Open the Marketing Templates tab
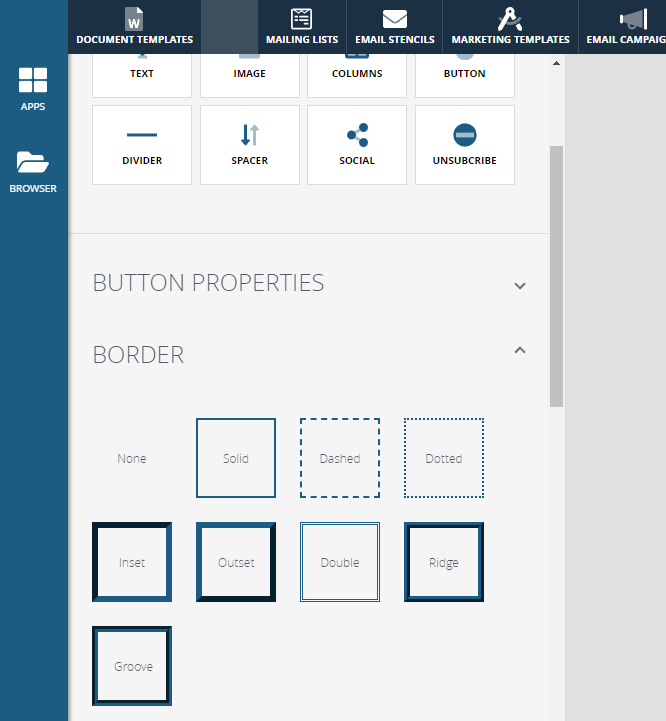This screenshot has width=666, height=721. 510,27
